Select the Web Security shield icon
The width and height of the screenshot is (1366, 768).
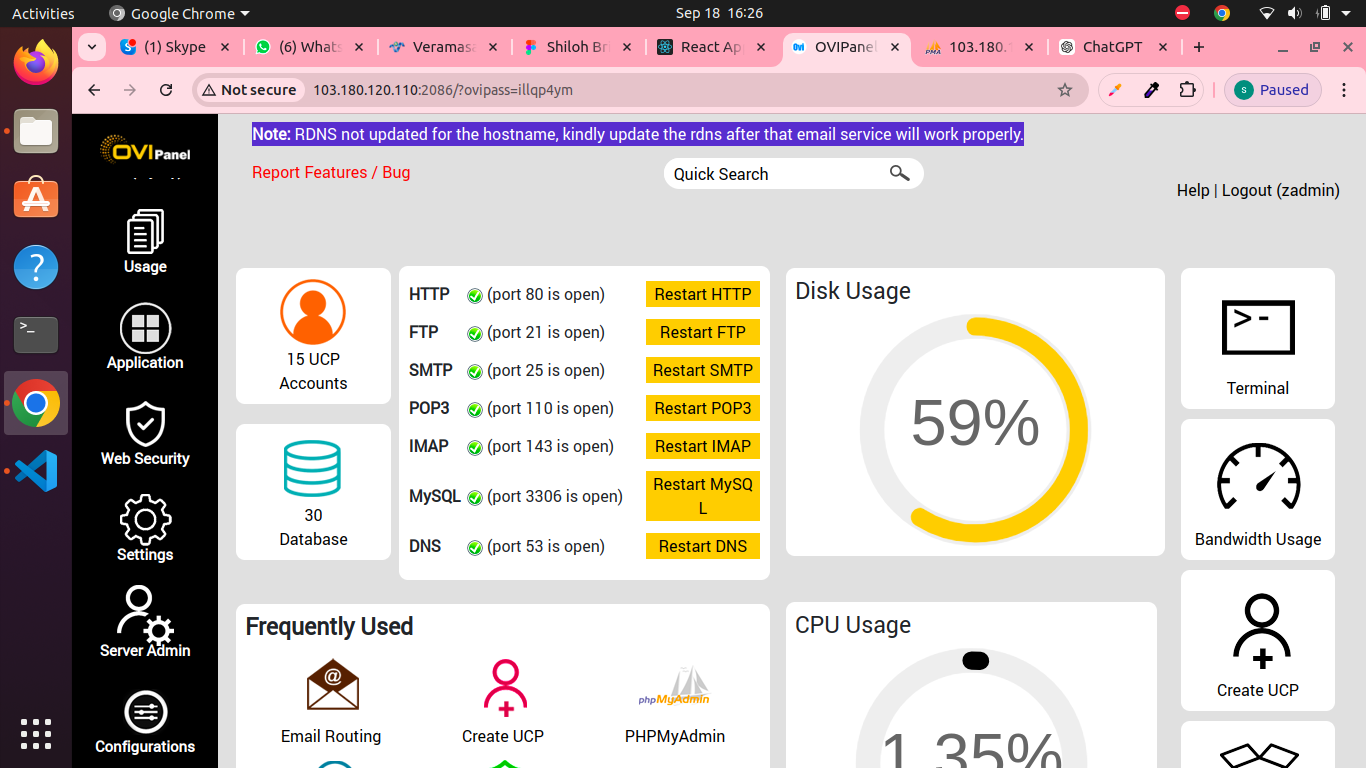click(x=145, y=425)
